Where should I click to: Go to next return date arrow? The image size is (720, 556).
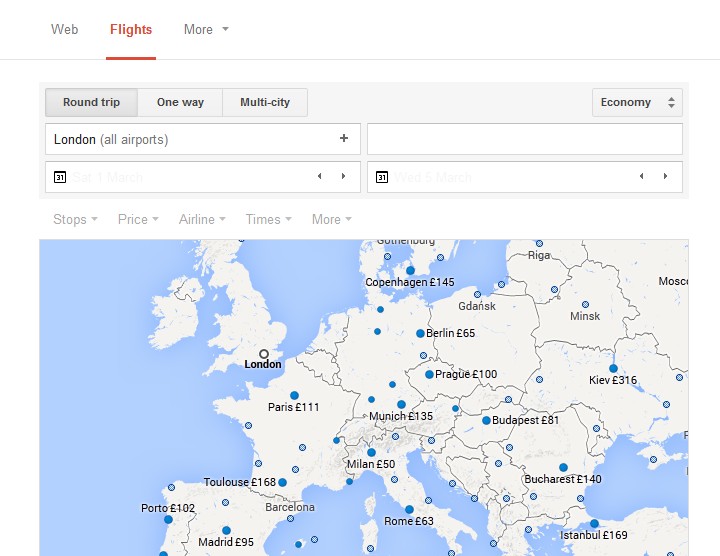tap(665, 176)
